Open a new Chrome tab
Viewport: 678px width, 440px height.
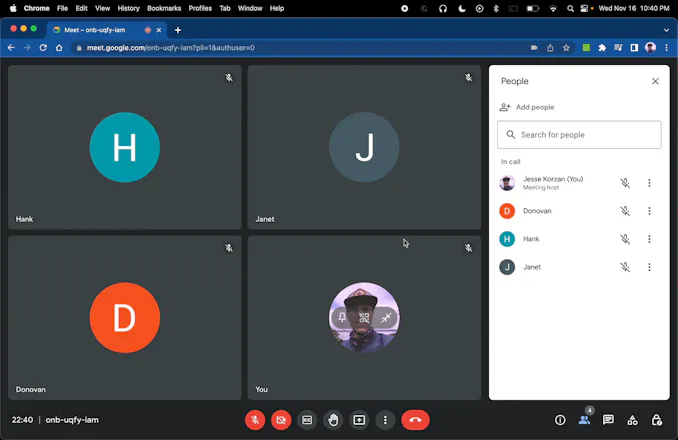(x=178, y=30)
